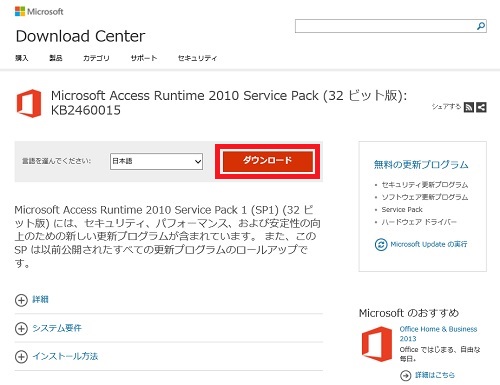500x385 pixels.
Task: Open the カテゴリ navigation menu
Action: click(96, 58)
